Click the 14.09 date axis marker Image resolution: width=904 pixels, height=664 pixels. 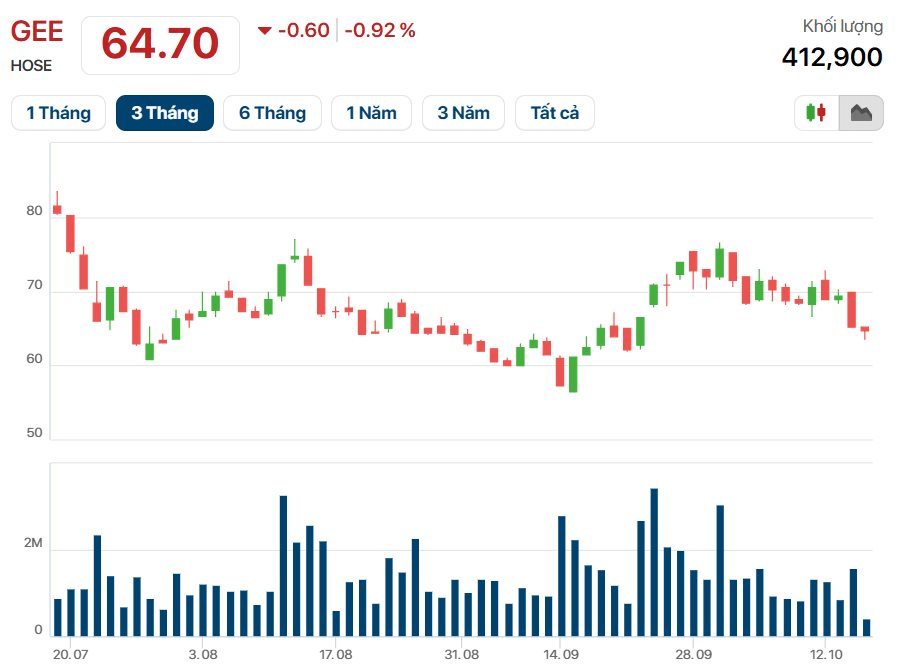560,654
